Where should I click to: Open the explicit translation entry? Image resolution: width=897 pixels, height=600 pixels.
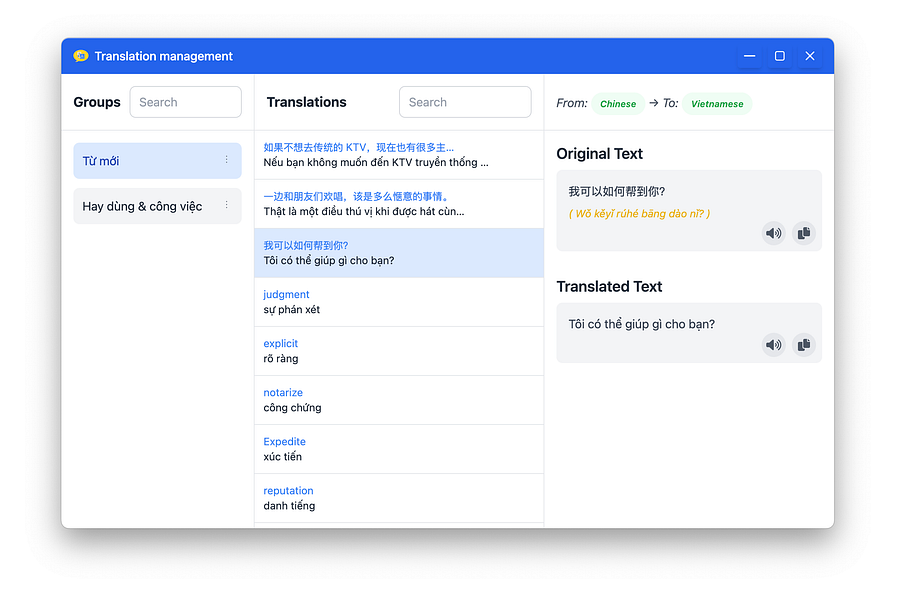(x=399, y=351)
